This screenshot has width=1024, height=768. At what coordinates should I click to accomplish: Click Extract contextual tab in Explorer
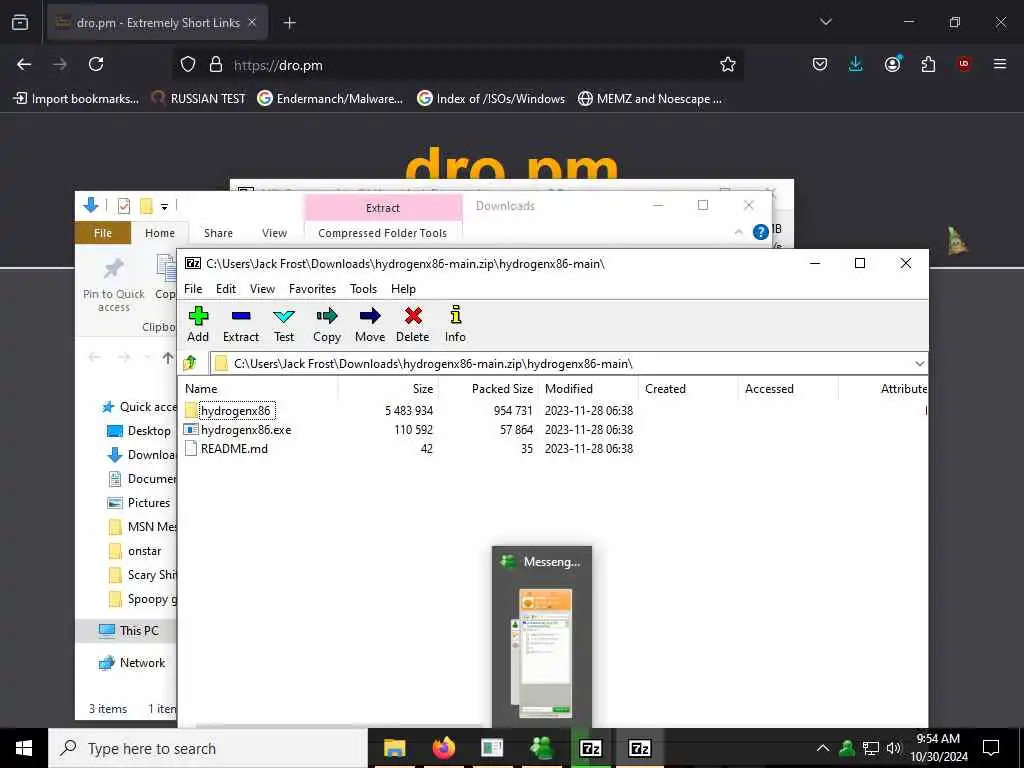[383, 208]
